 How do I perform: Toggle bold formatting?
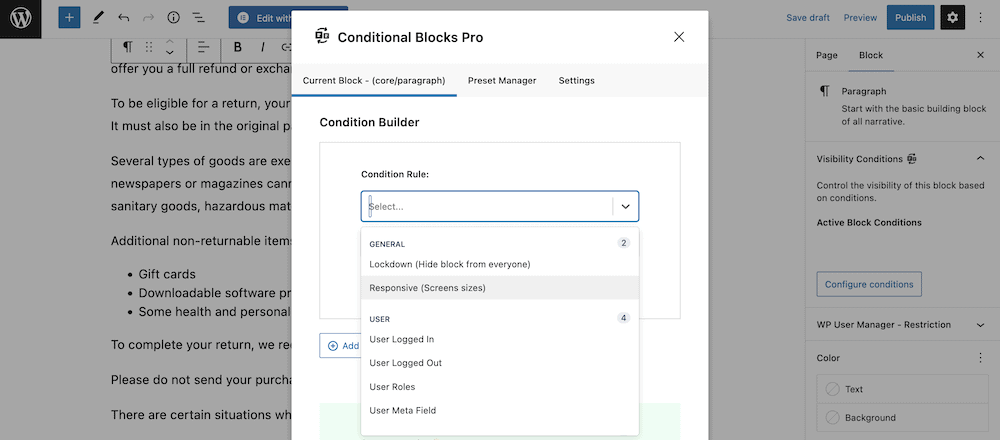[238, 47]
